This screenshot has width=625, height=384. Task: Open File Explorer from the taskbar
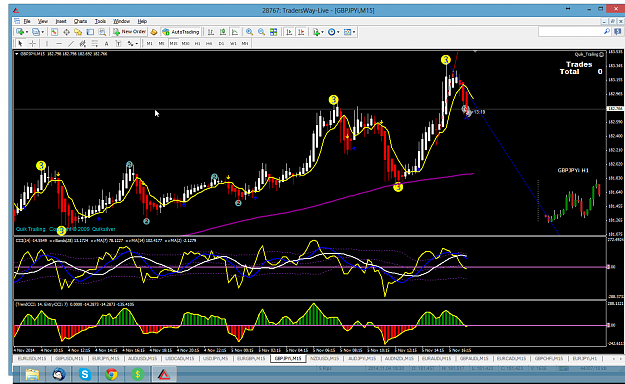point(32,374)
